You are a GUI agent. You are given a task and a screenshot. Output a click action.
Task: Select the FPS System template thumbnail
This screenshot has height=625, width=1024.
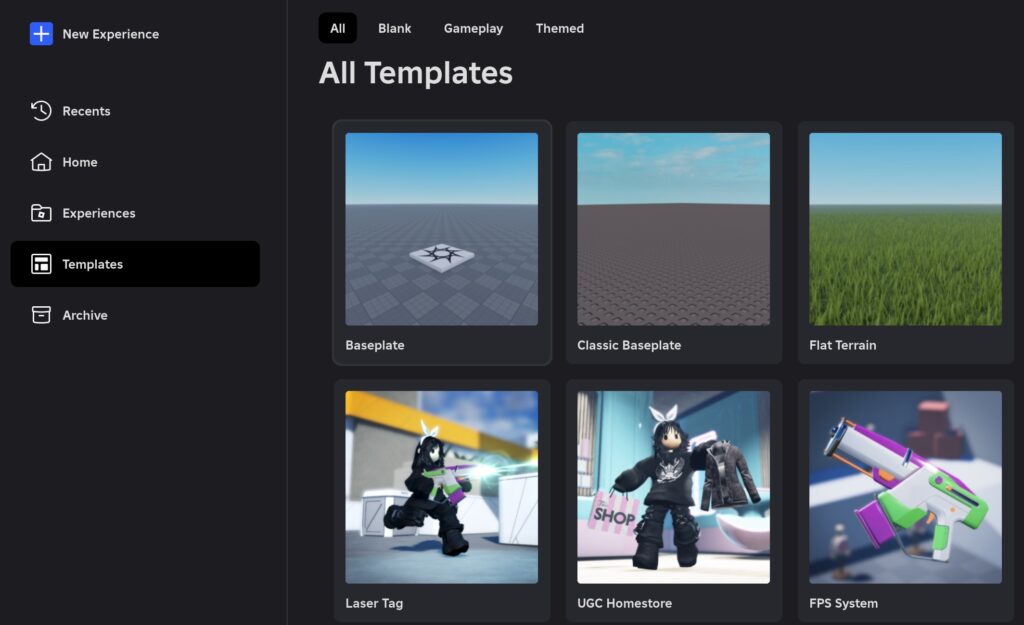pos(905,487)
